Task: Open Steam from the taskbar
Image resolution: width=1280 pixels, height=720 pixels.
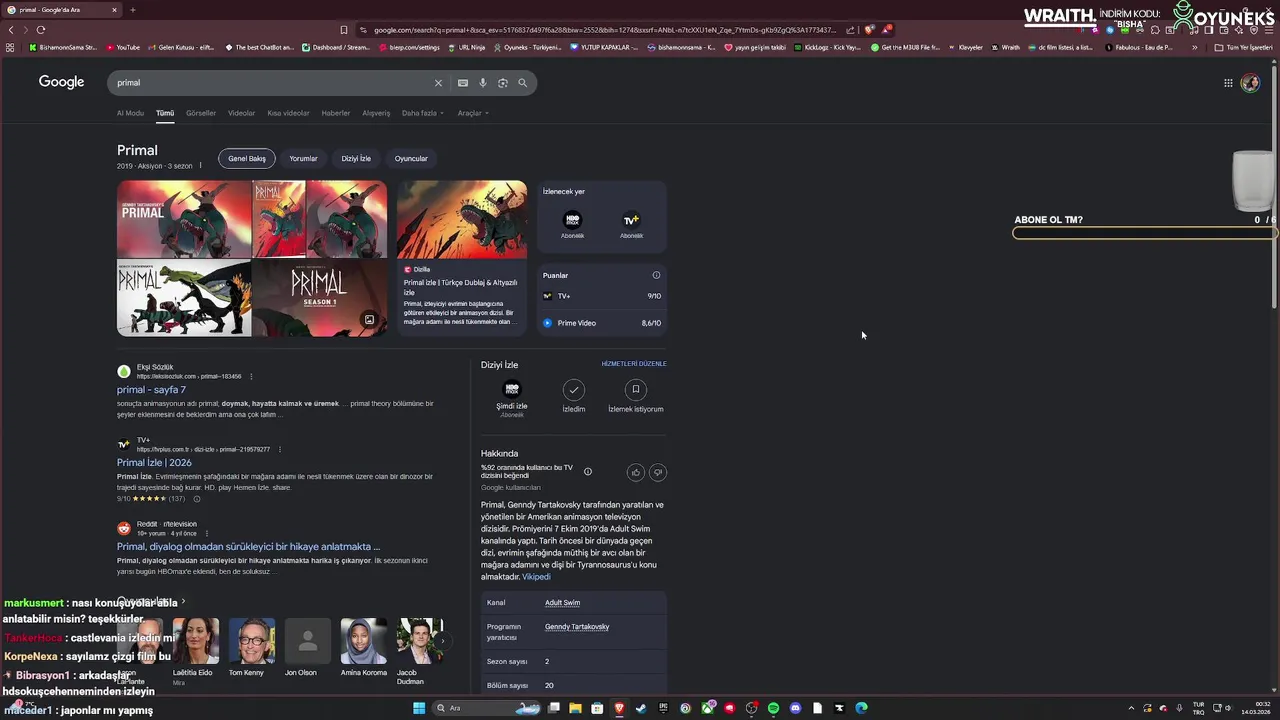Action: pos(641,708)
